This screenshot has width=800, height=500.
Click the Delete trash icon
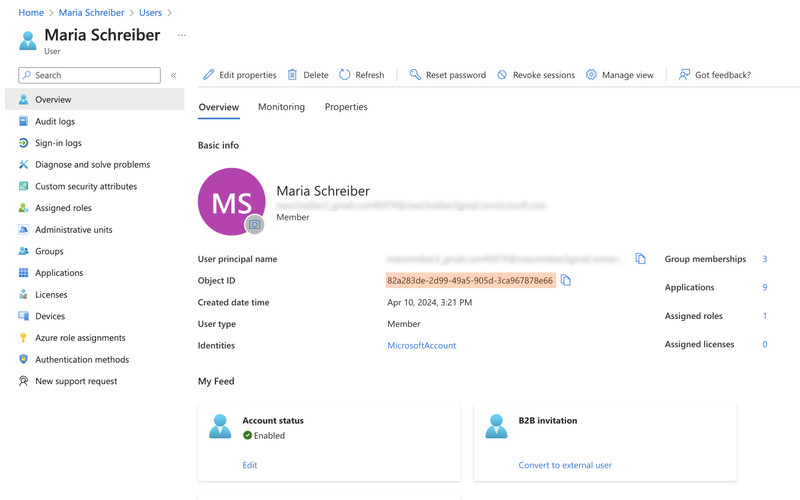click(x=292, y=74)
